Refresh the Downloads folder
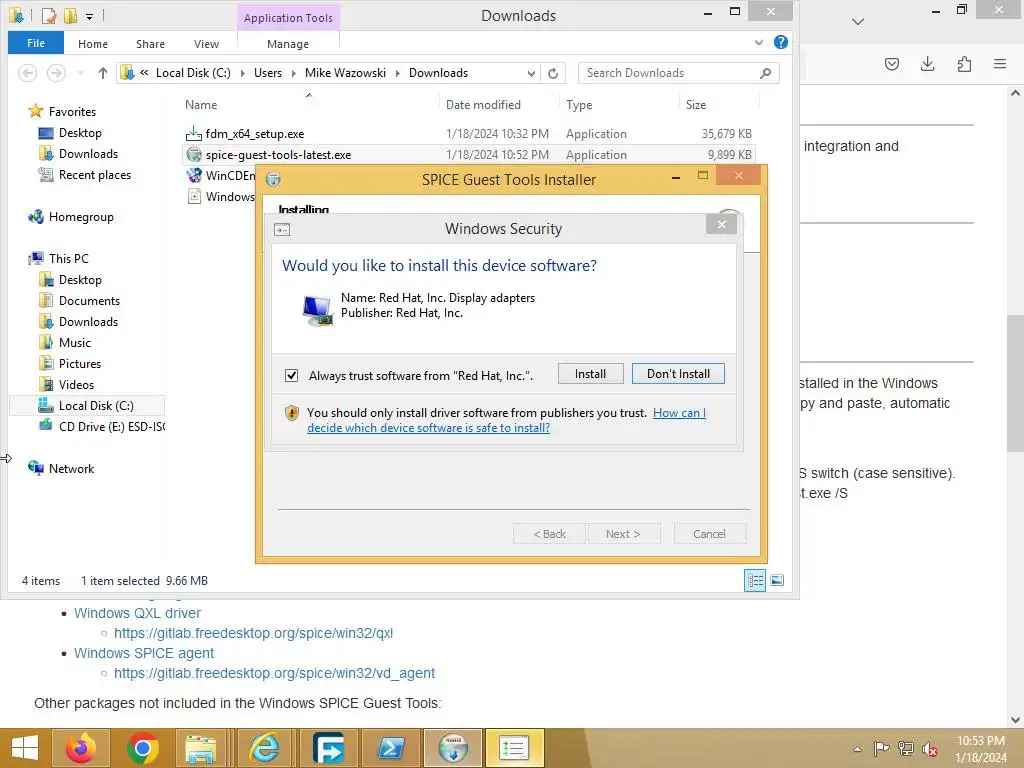The height and width of the screenshot is (768, 1024). [553, 73]
